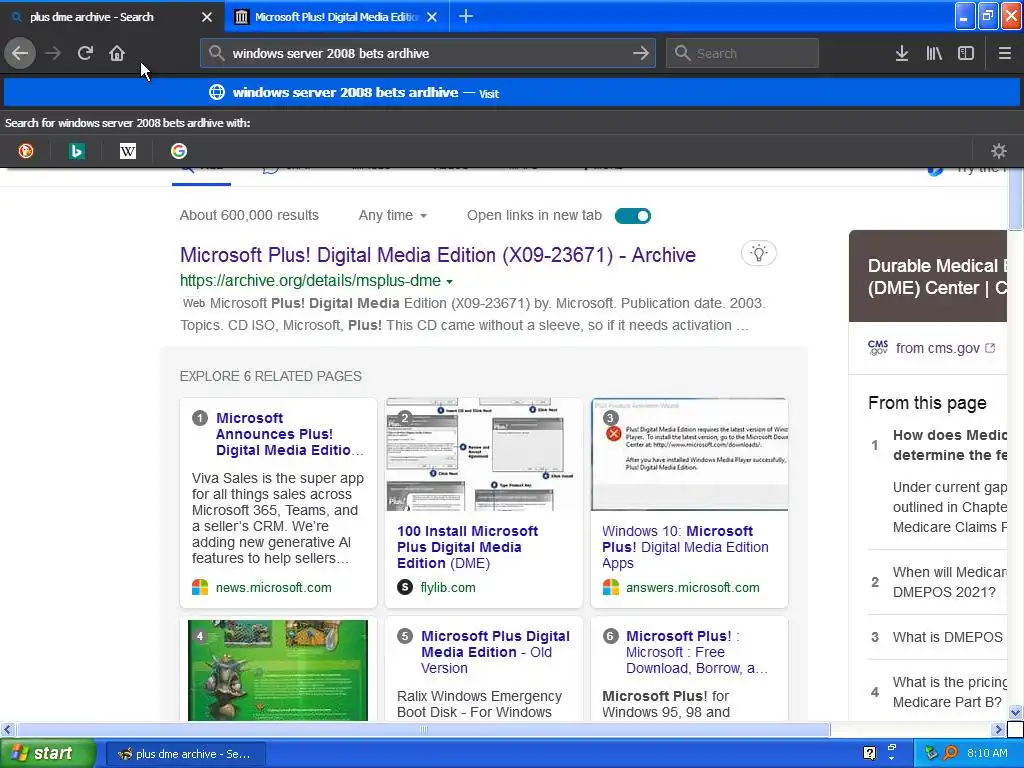This screenshot has width=1024, height=768.
Task: Open the external link icon beside cms.gov
Action: click(990, 348)
